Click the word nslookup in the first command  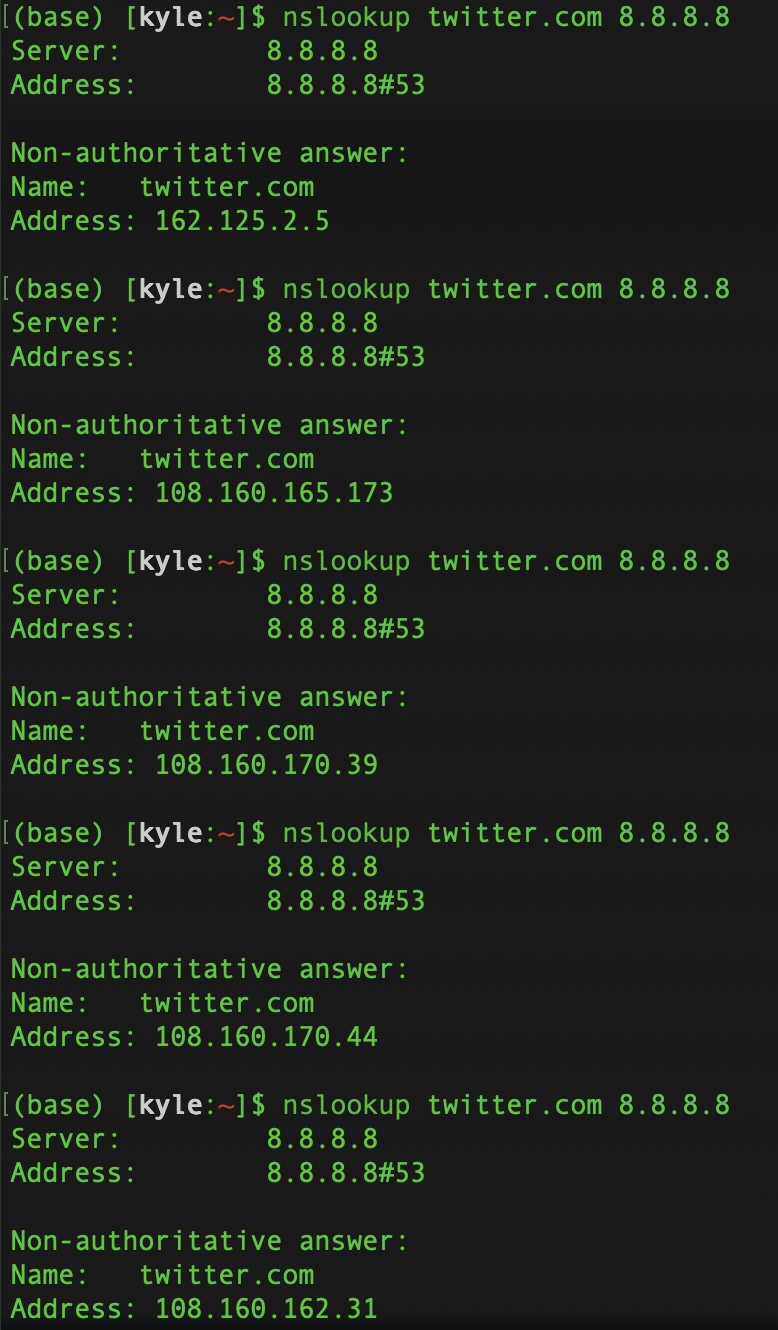[345, 17]
